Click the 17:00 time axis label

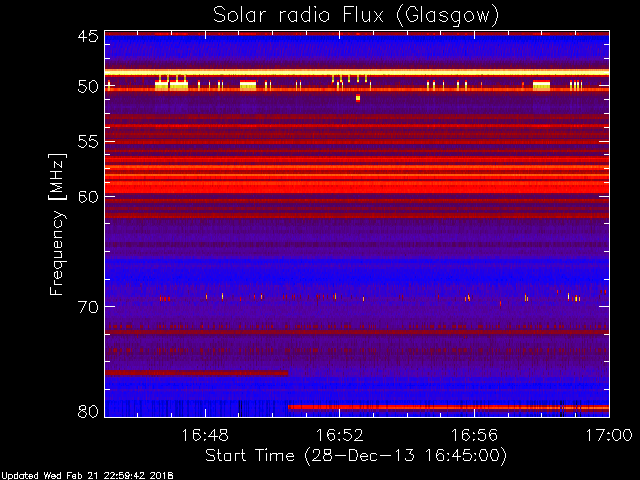pos(609,435)
